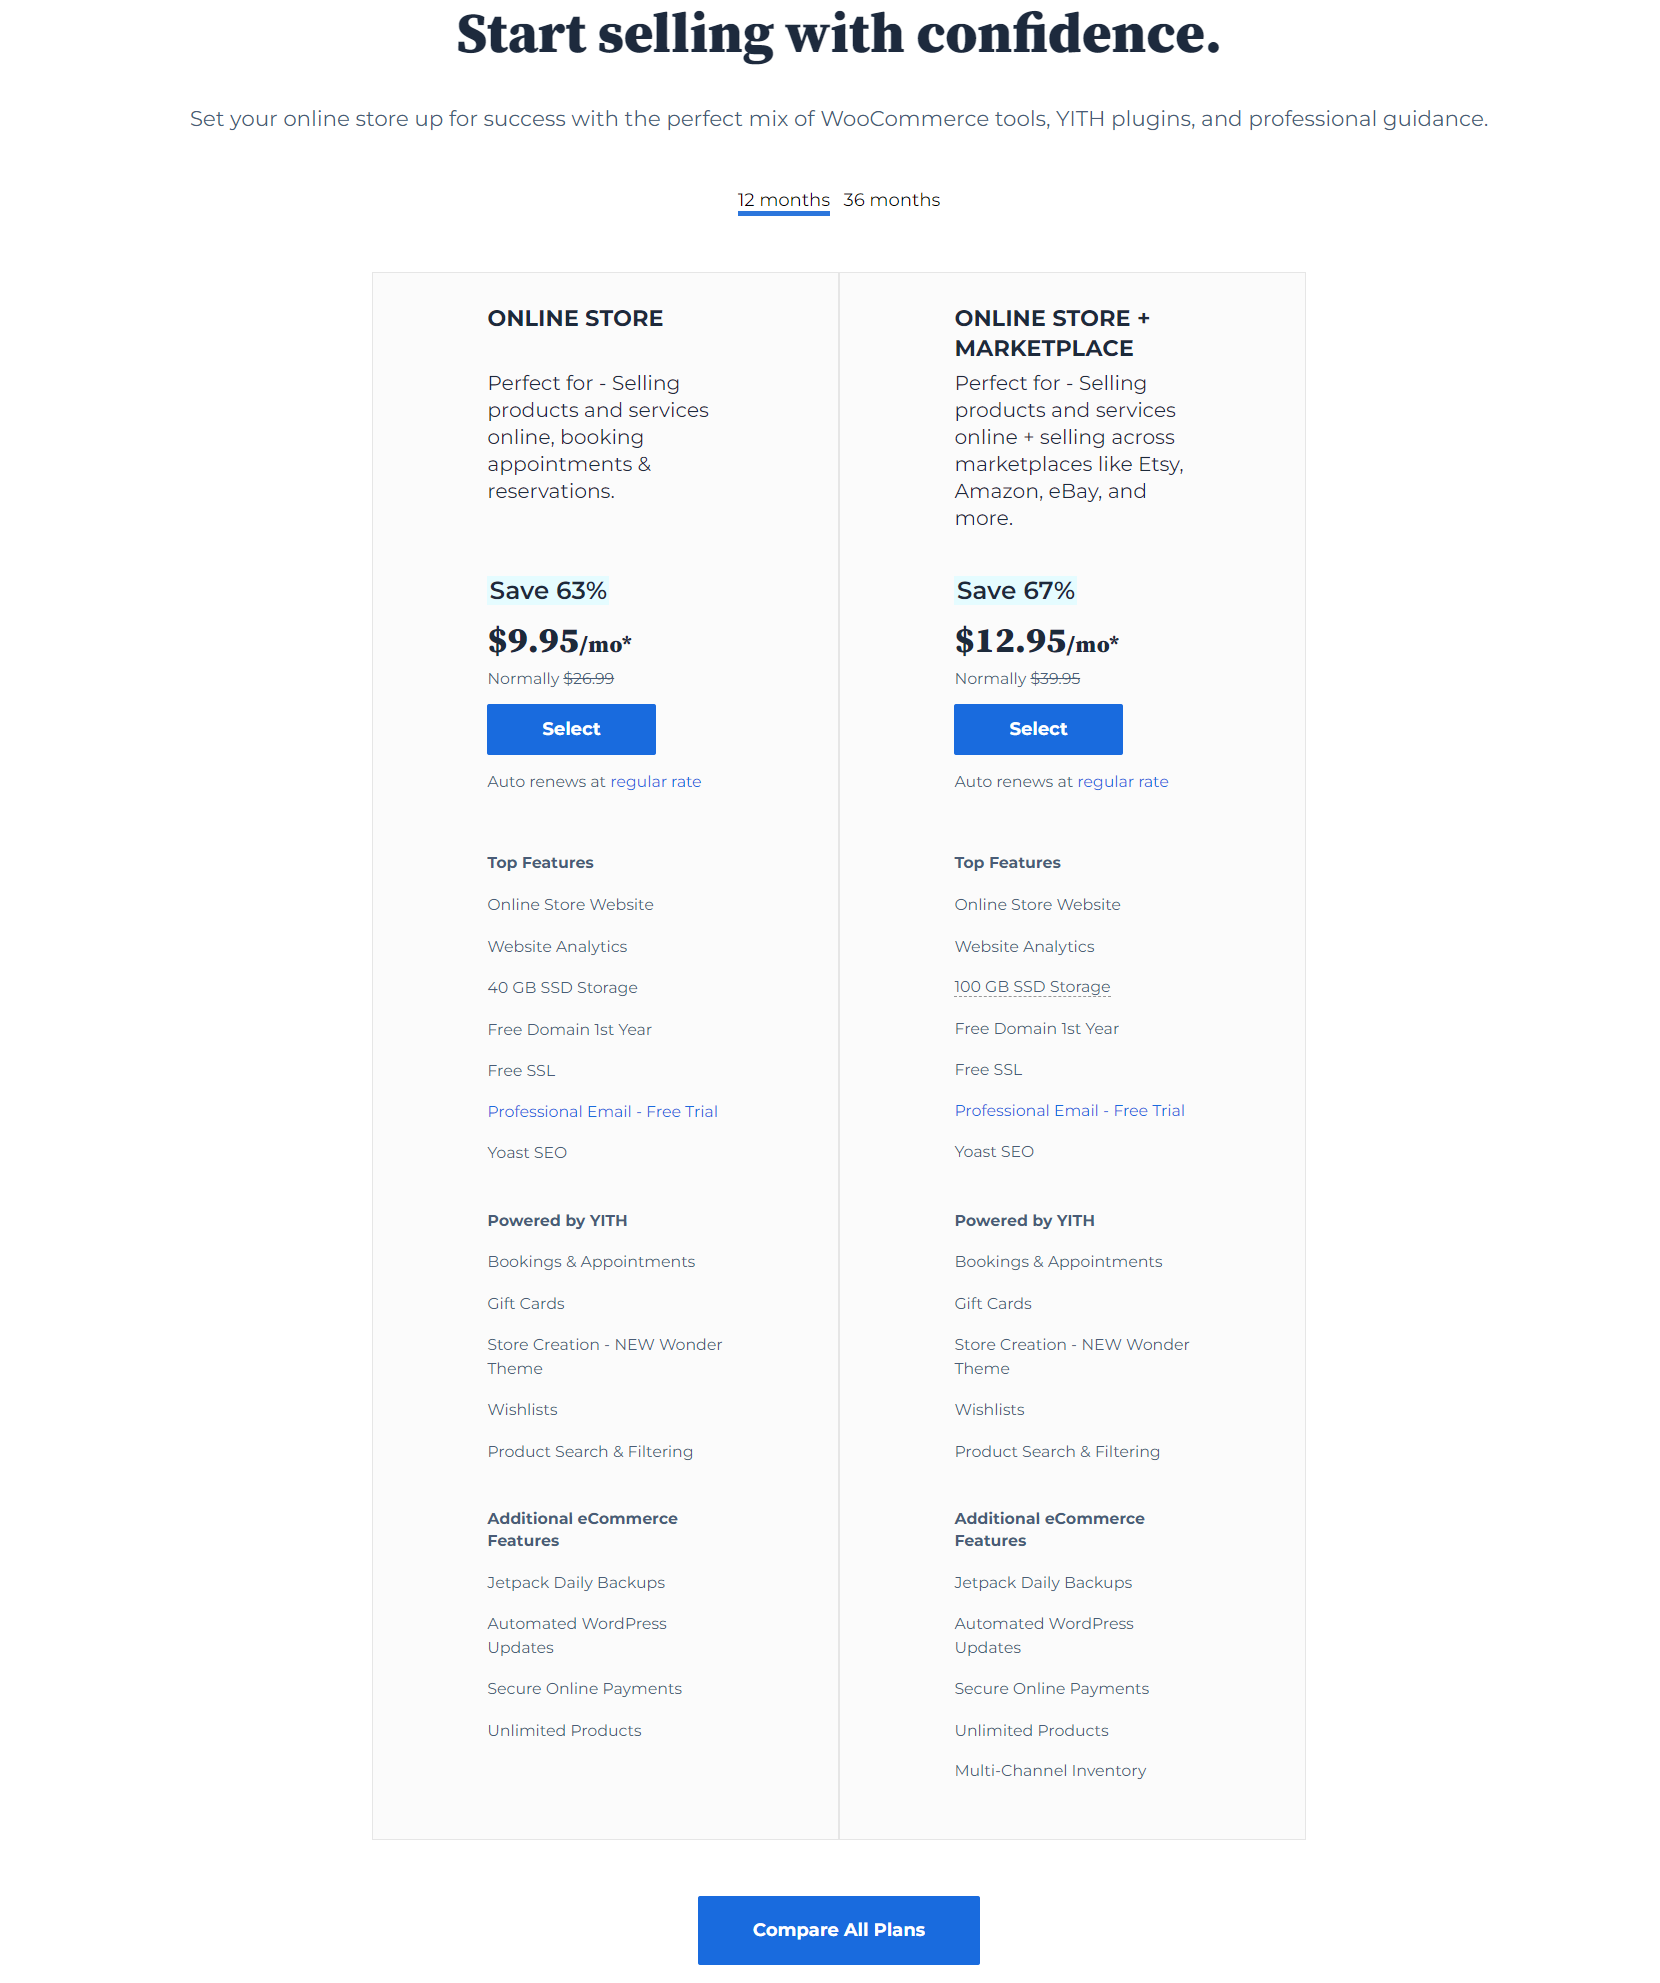Viewport: 1660px width, 1983px height.
Task: Open Professional Email - Free Trial in Marketplace plan
Action: click(1070, 1110)
